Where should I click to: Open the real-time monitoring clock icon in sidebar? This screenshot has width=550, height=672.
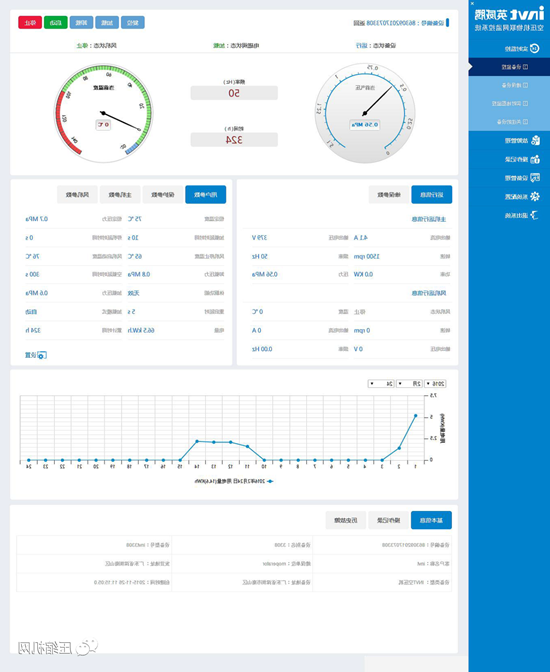click(x=535, y=48)
